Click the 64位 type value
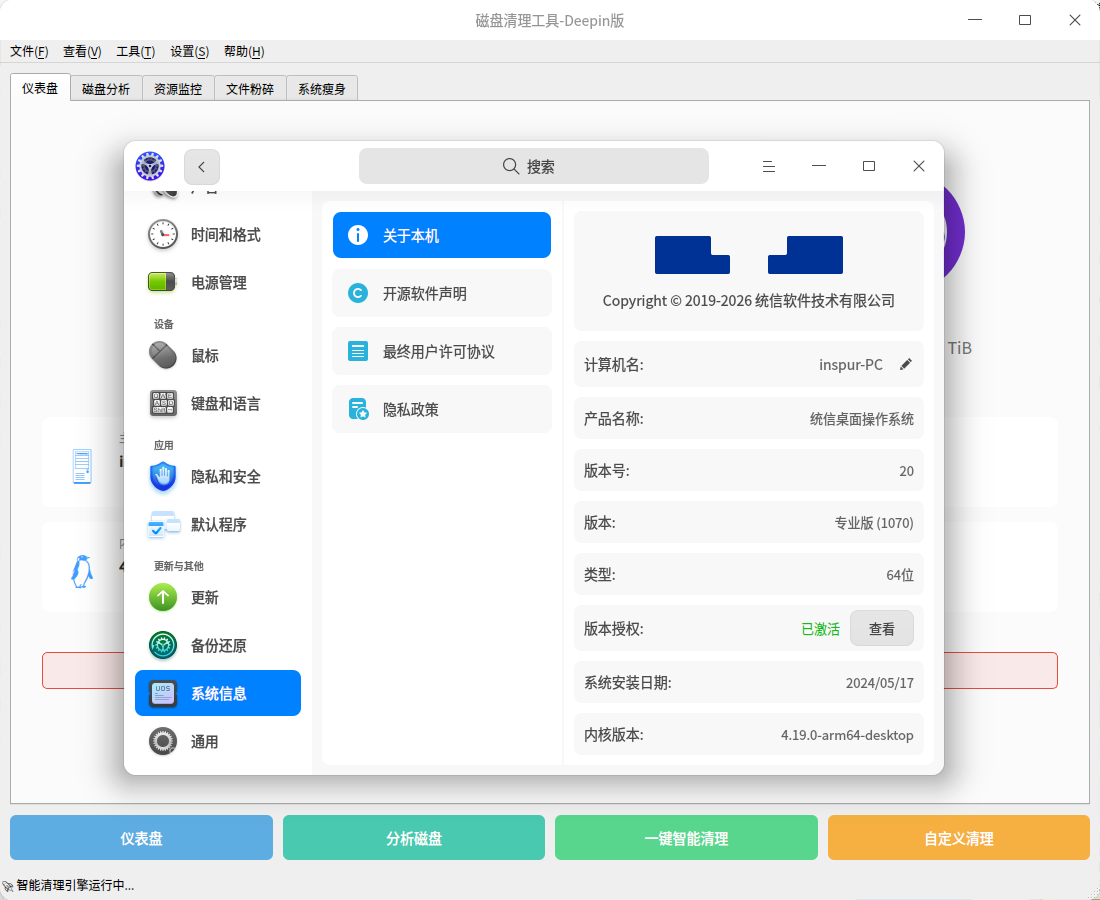Screen dimensions: 1100x900 pyautogui.click(x=900, y=575)
